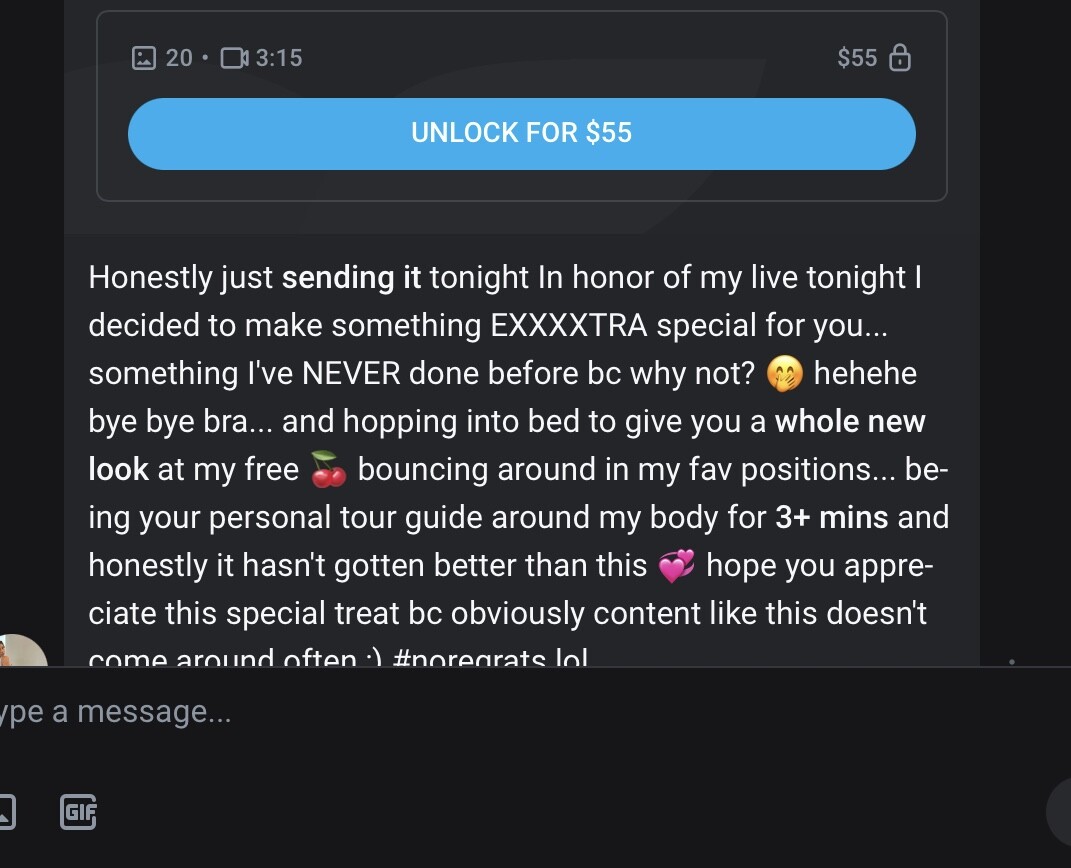Click the cherries emoji in the message

[x=328, y=470]
